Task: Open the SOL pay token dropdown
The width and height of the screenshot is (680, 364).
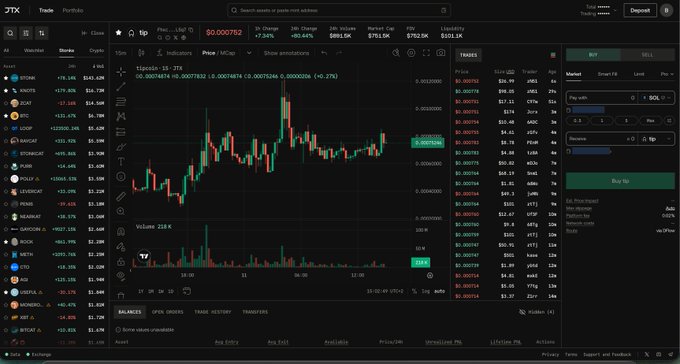Action: [x=657, y=98]
